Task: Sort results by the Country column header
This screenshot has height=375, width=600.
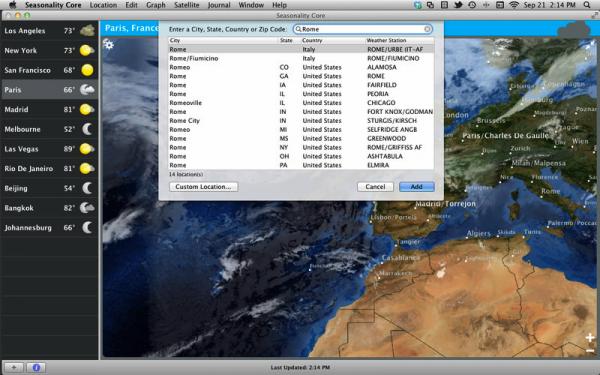Action: (x=332, y=40)
